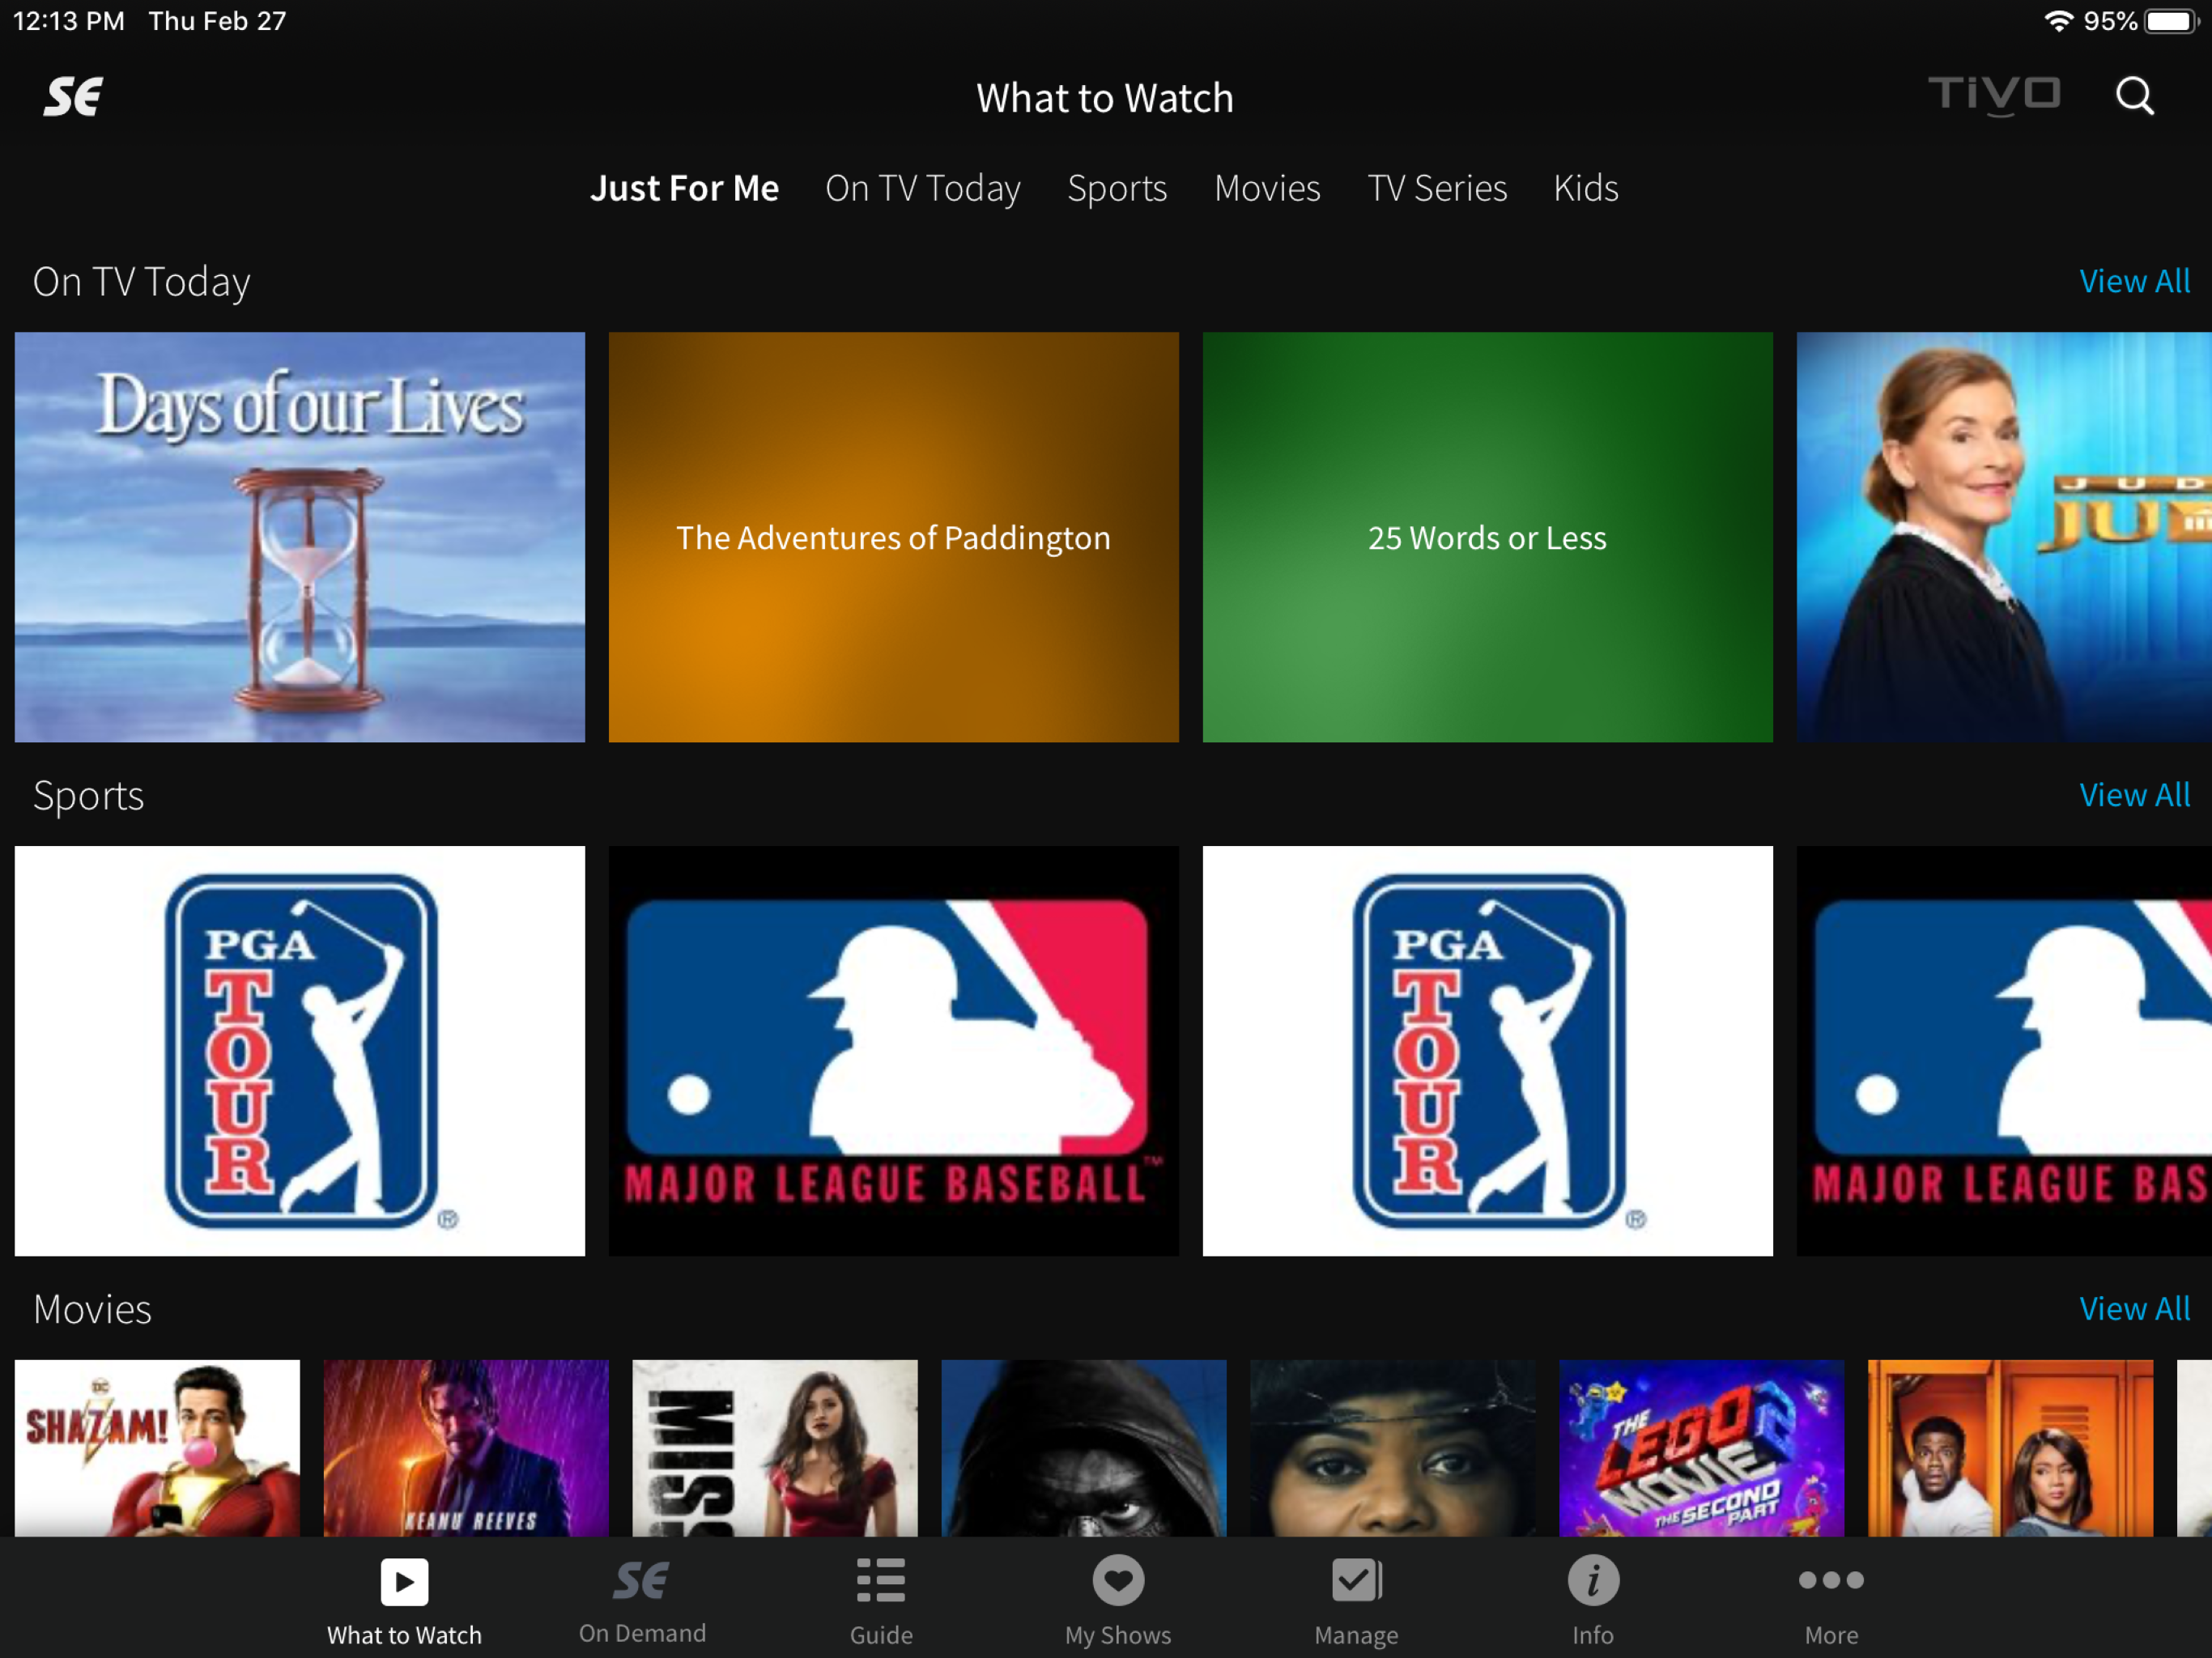This screenshot has height=1658, width=2212.
Task: Select the Just For Me tab
Action: [684, 188]
